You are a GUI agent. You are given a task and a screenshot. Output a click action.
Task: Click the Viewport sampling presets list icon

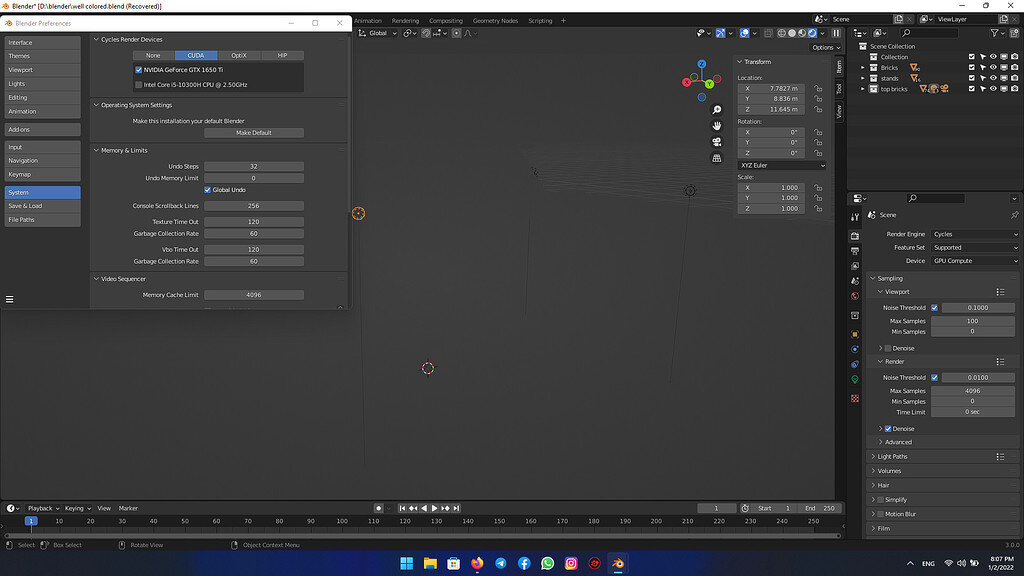click(1000, 292)
